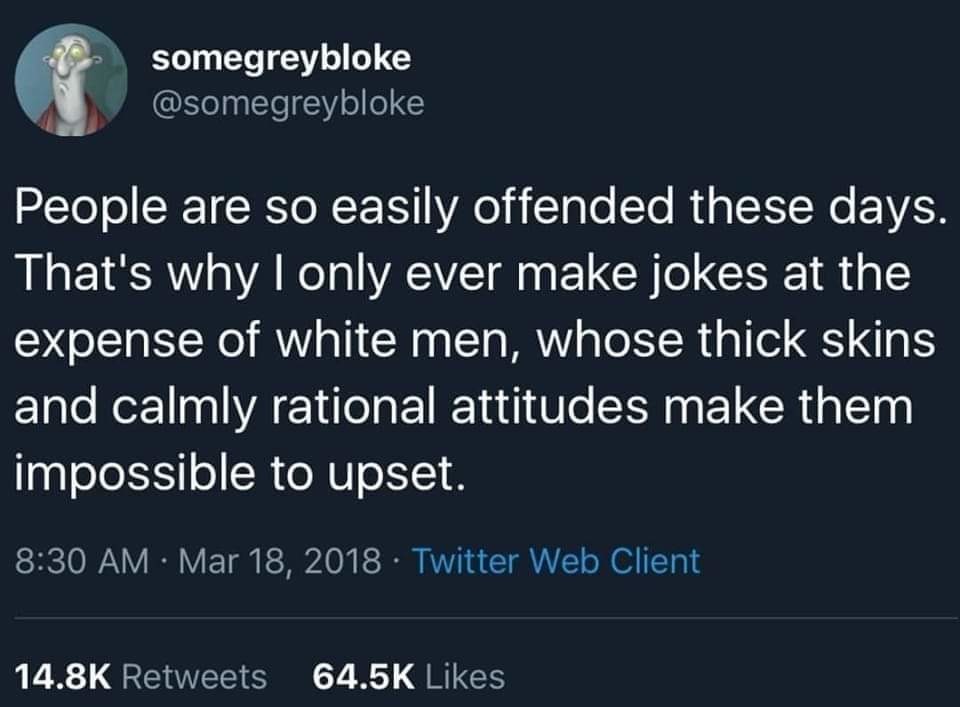This screenshot has height=707, width=960.
Task: Click the 64.5K likes count
Action: (364, 677)
